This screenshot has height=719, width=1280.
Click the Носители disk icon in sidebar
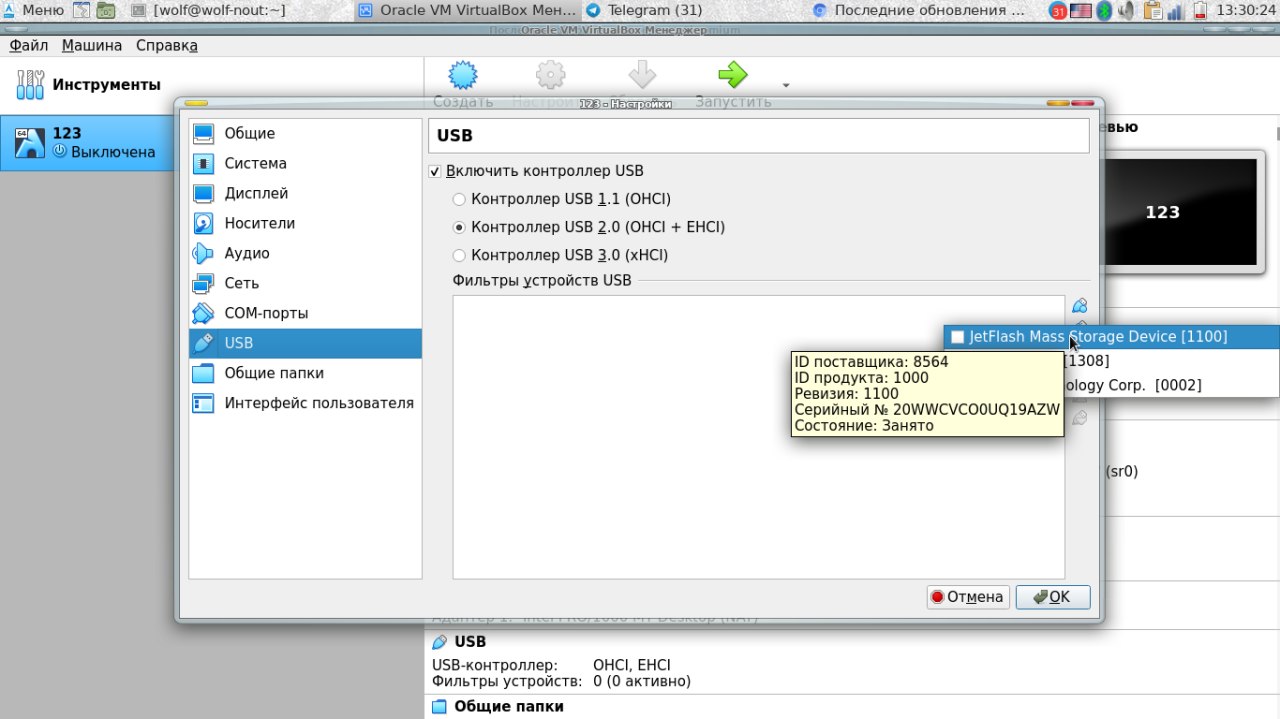click(203, 223)
